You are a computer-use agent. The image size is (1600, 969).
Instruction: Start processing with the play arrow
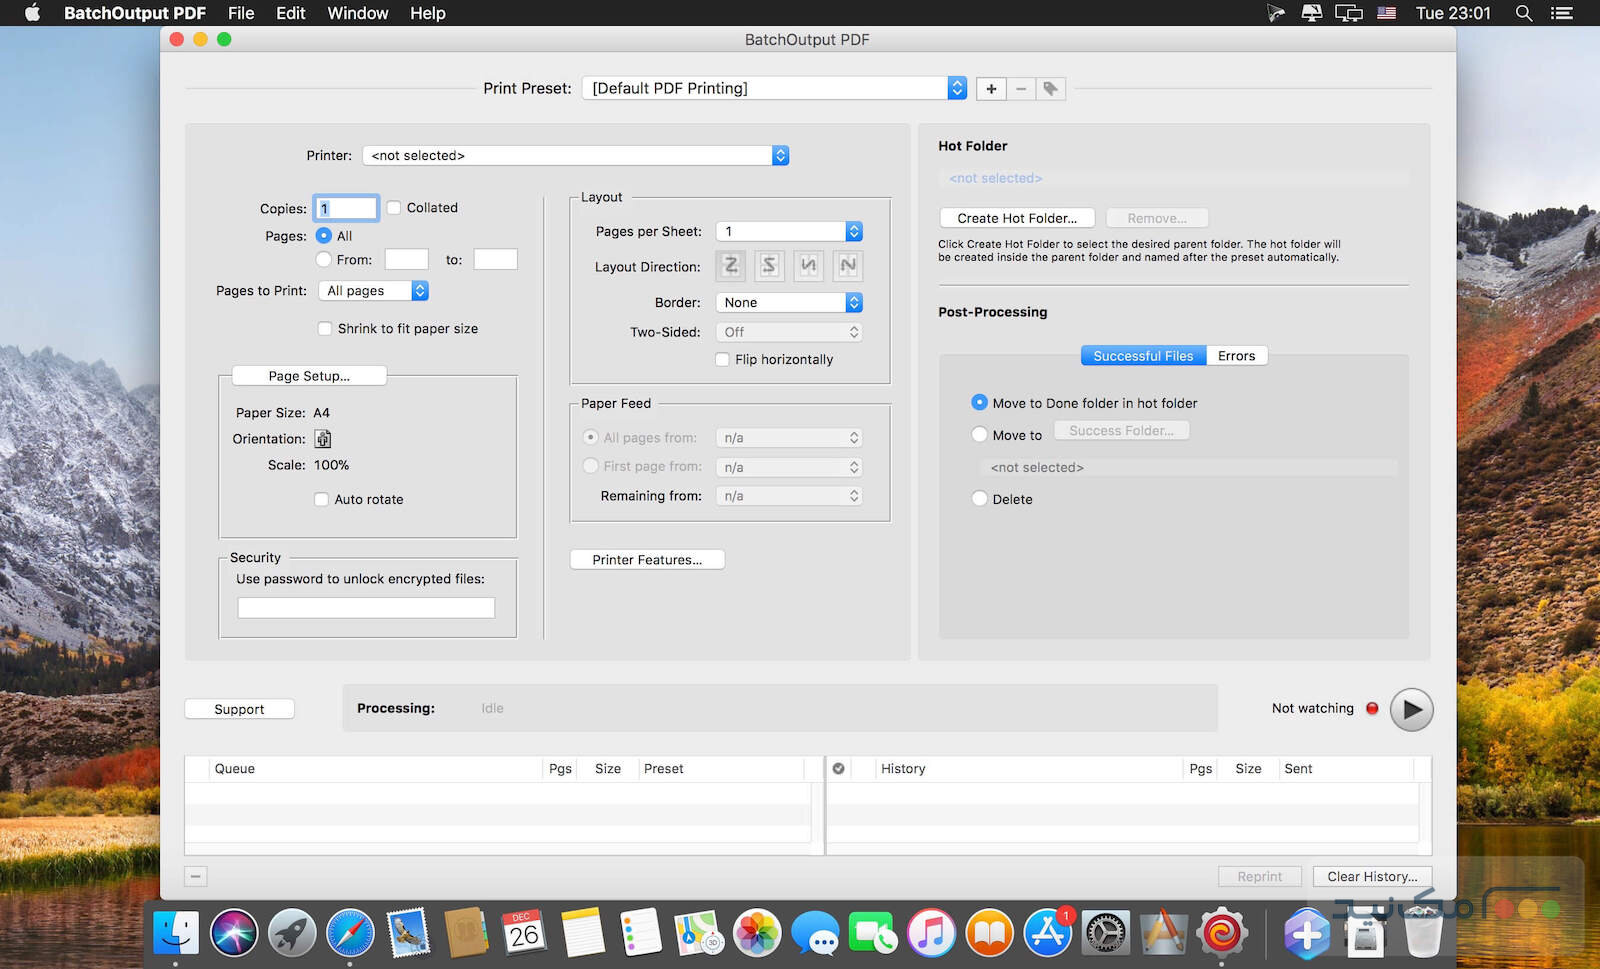pos(1411,709)
